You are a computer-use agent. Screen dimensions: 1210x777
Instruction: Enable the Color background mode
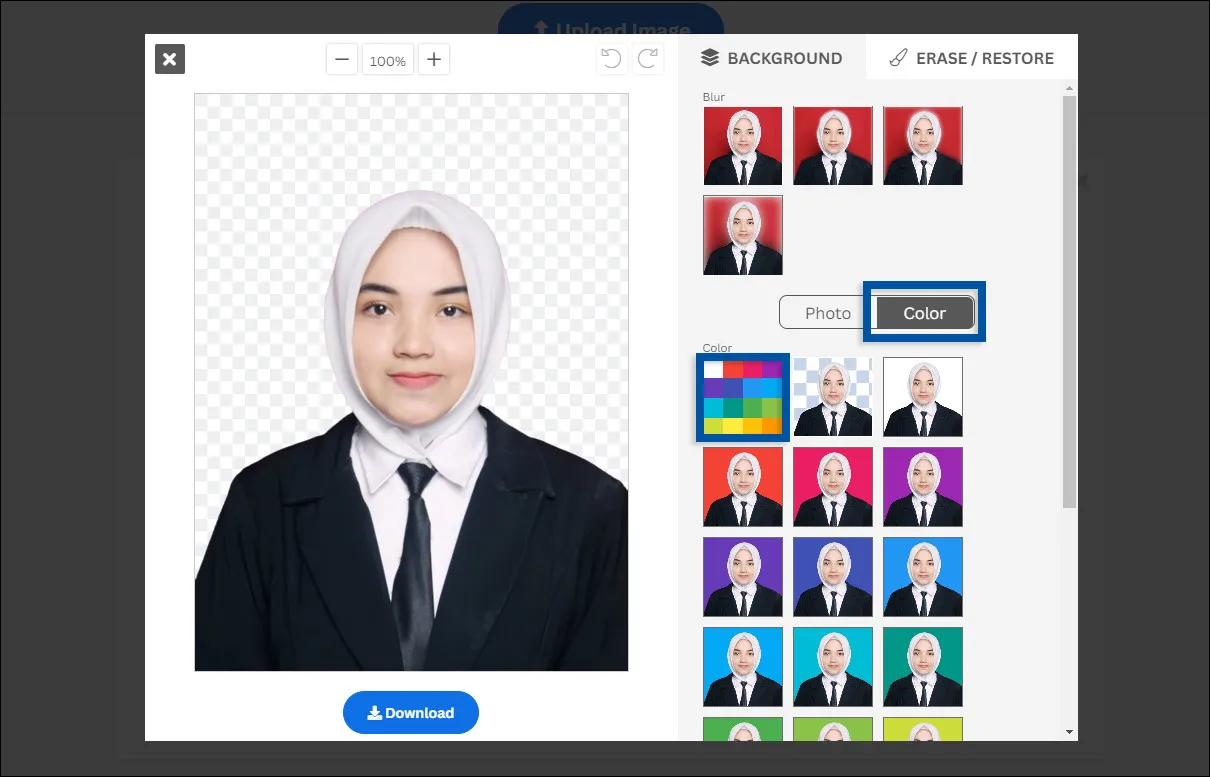click(x=923, y=312)
